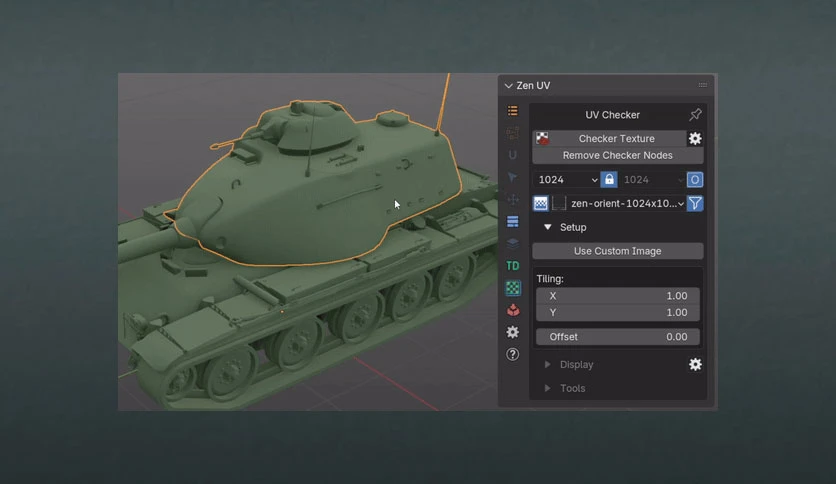
Task: Open the TD Texel Density section
Action: tap(512, 265)
